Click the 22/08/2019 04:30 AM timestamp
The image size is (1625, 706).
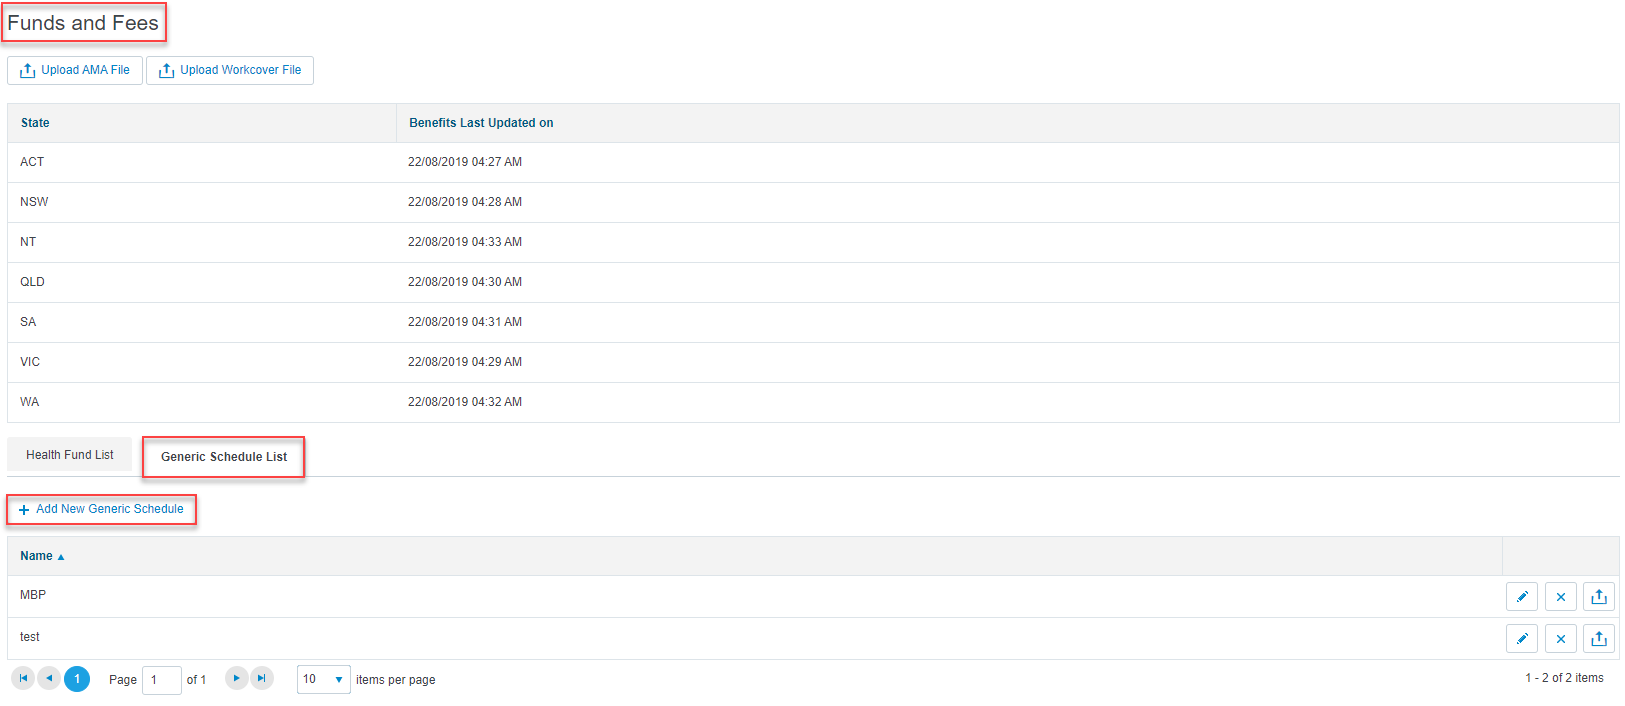click(465, 282)
